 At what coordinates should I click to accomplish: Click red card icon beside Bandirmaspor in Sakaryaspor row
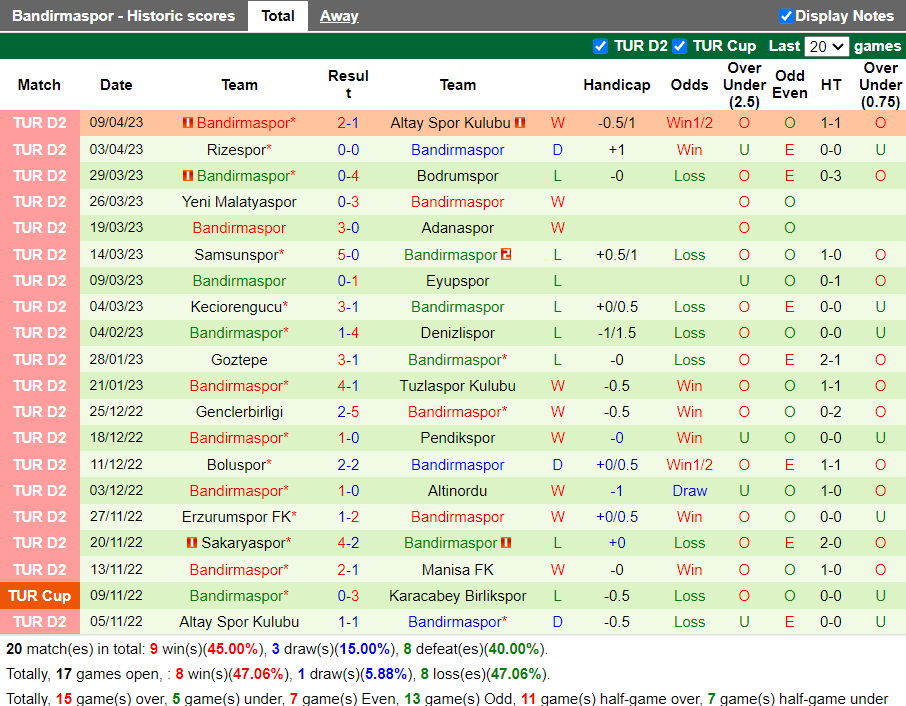pyautogui.click(x=505, y=543)
